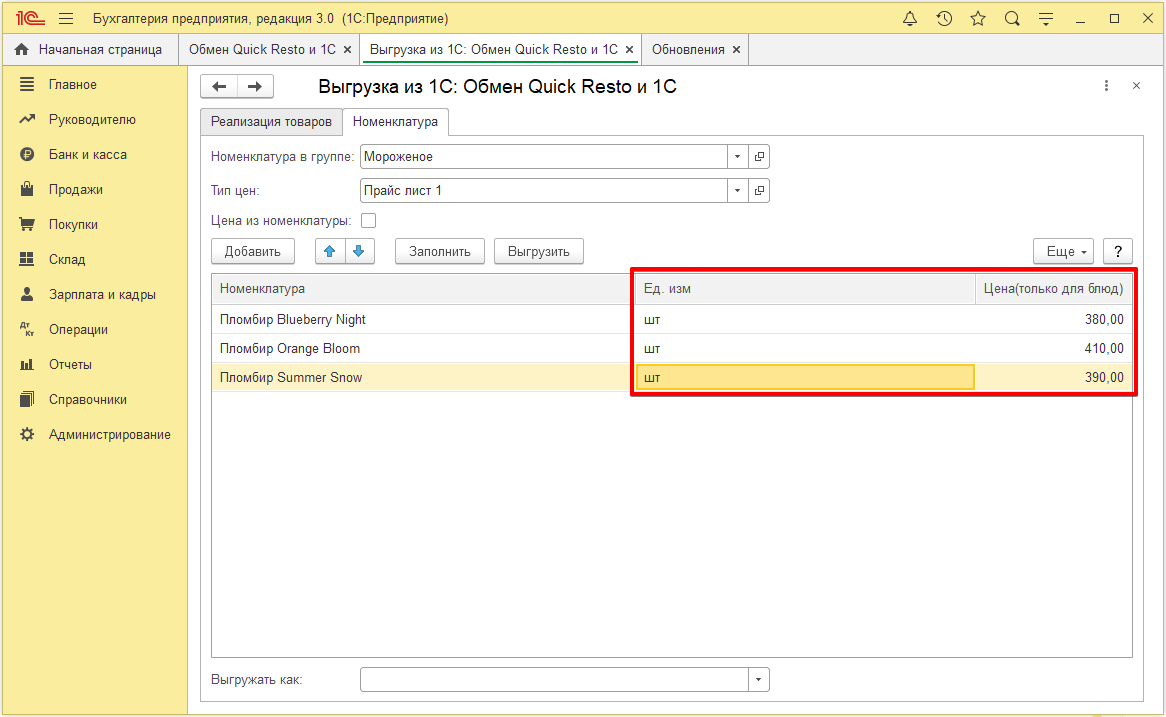Select Пломбир Blueberry Night row
The image size is (1166, 717).
coord(671,320)
